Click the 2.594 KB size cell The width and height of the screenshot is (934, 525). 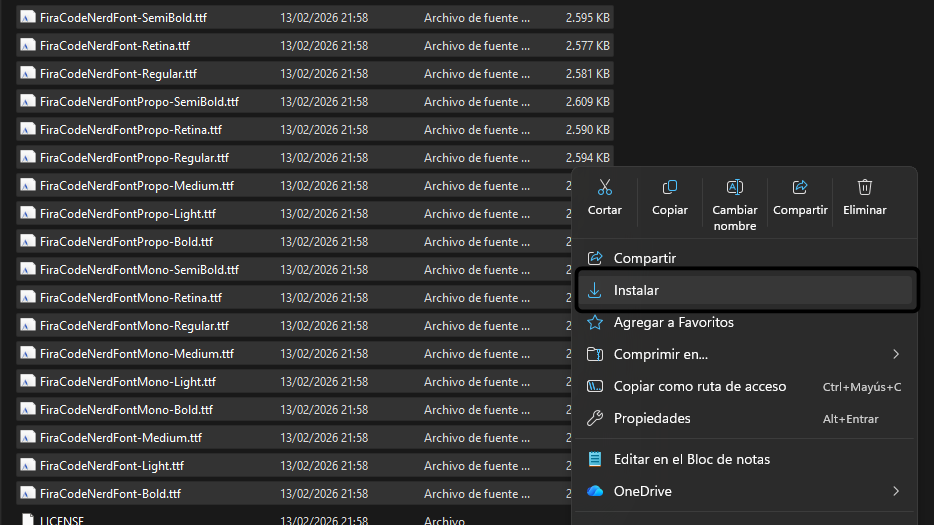(587, 158)
